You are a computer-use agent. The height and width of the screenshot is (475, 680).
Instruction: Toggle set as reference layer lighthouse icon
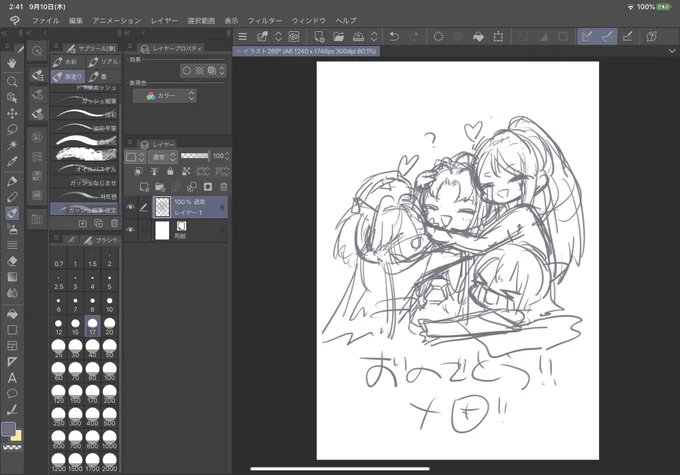click(154, 171)
